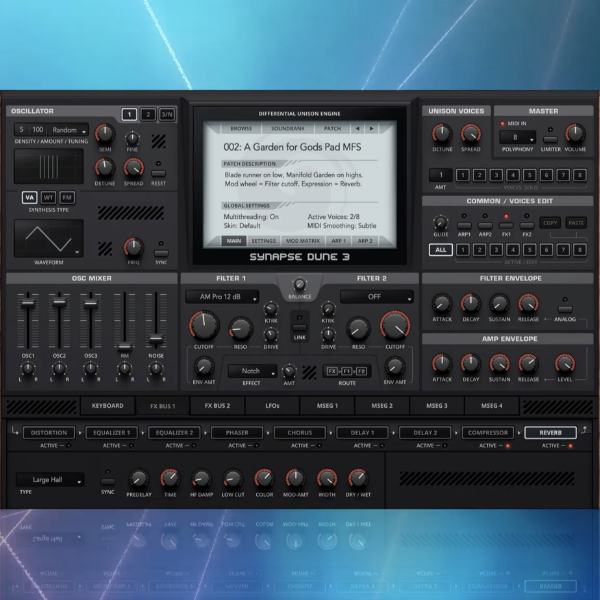
Task: Open the Mod Matrix display tab
Action: point(303,241)
